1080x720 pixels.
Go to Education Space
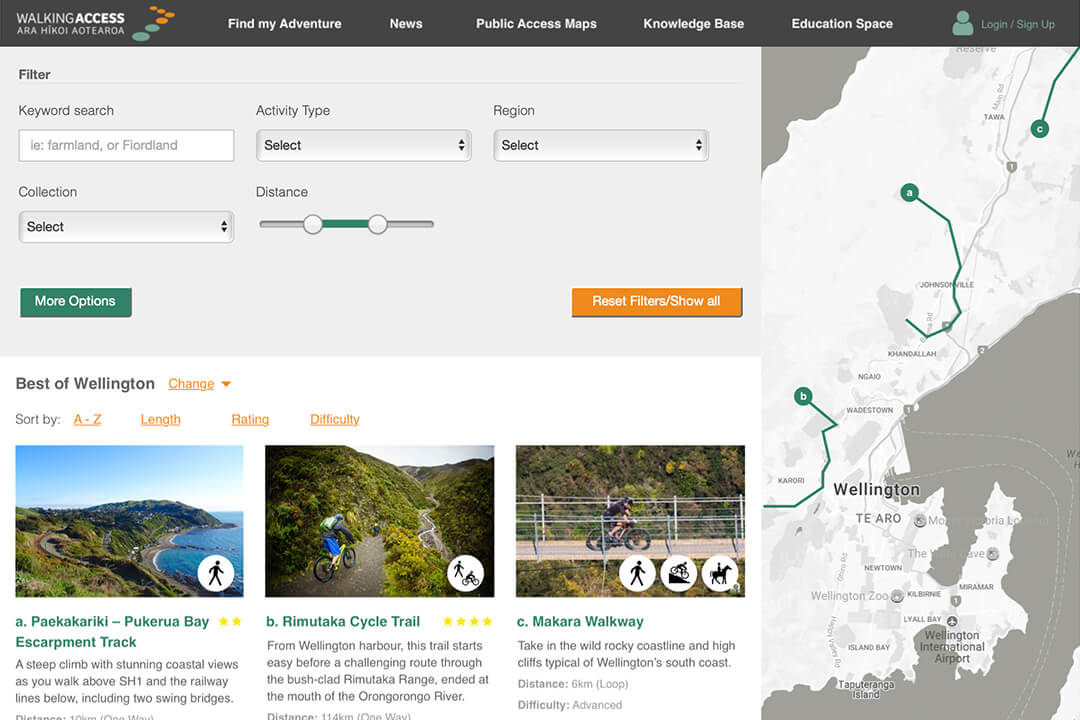(842, 23)
